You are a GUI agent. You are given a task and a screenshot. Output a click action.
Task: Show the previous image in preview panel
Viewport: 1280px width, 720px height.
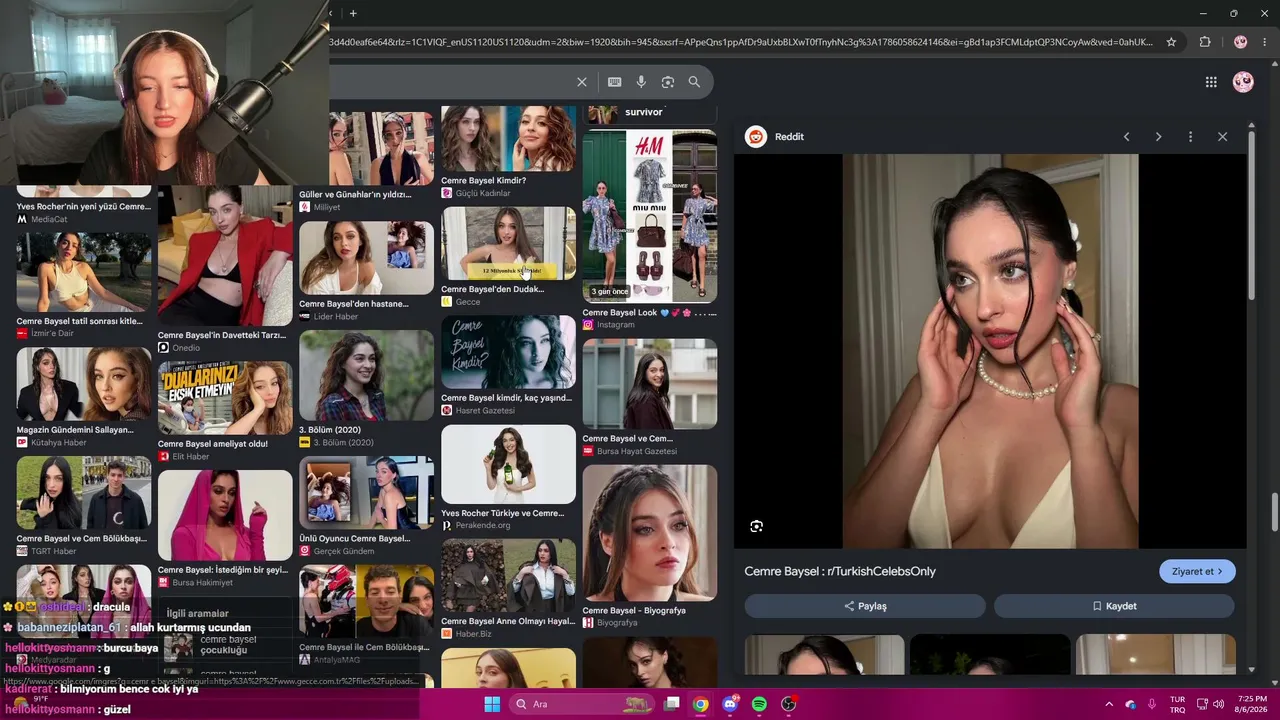tap(1126, 137)
